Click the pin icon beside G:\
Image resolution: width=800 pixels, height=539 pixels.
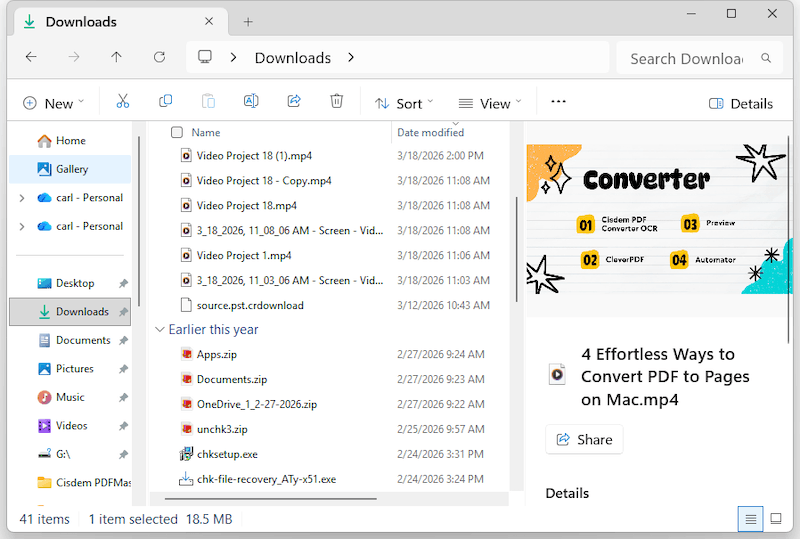coord(123,454)
